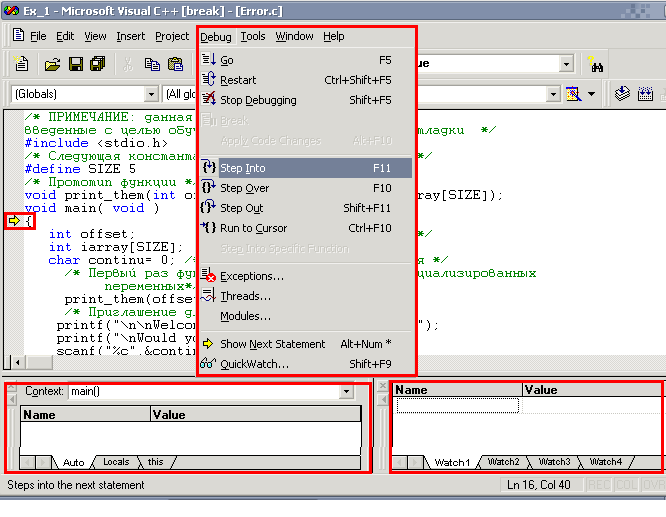Open the (All global members) dropdown
The width and height of the screenshot is (666, 517).
[180, 94]
